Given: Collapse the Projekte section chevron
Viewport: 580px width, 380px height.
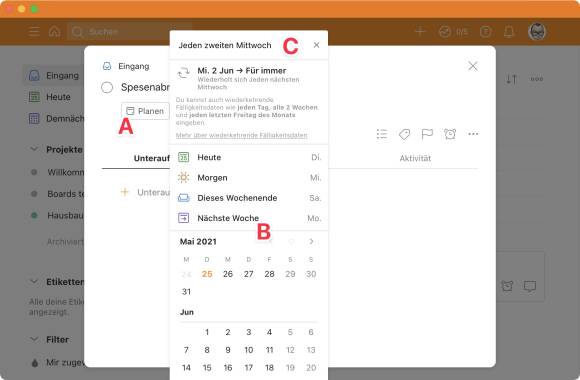Looking at the screenshot, I should click(34, 149).
